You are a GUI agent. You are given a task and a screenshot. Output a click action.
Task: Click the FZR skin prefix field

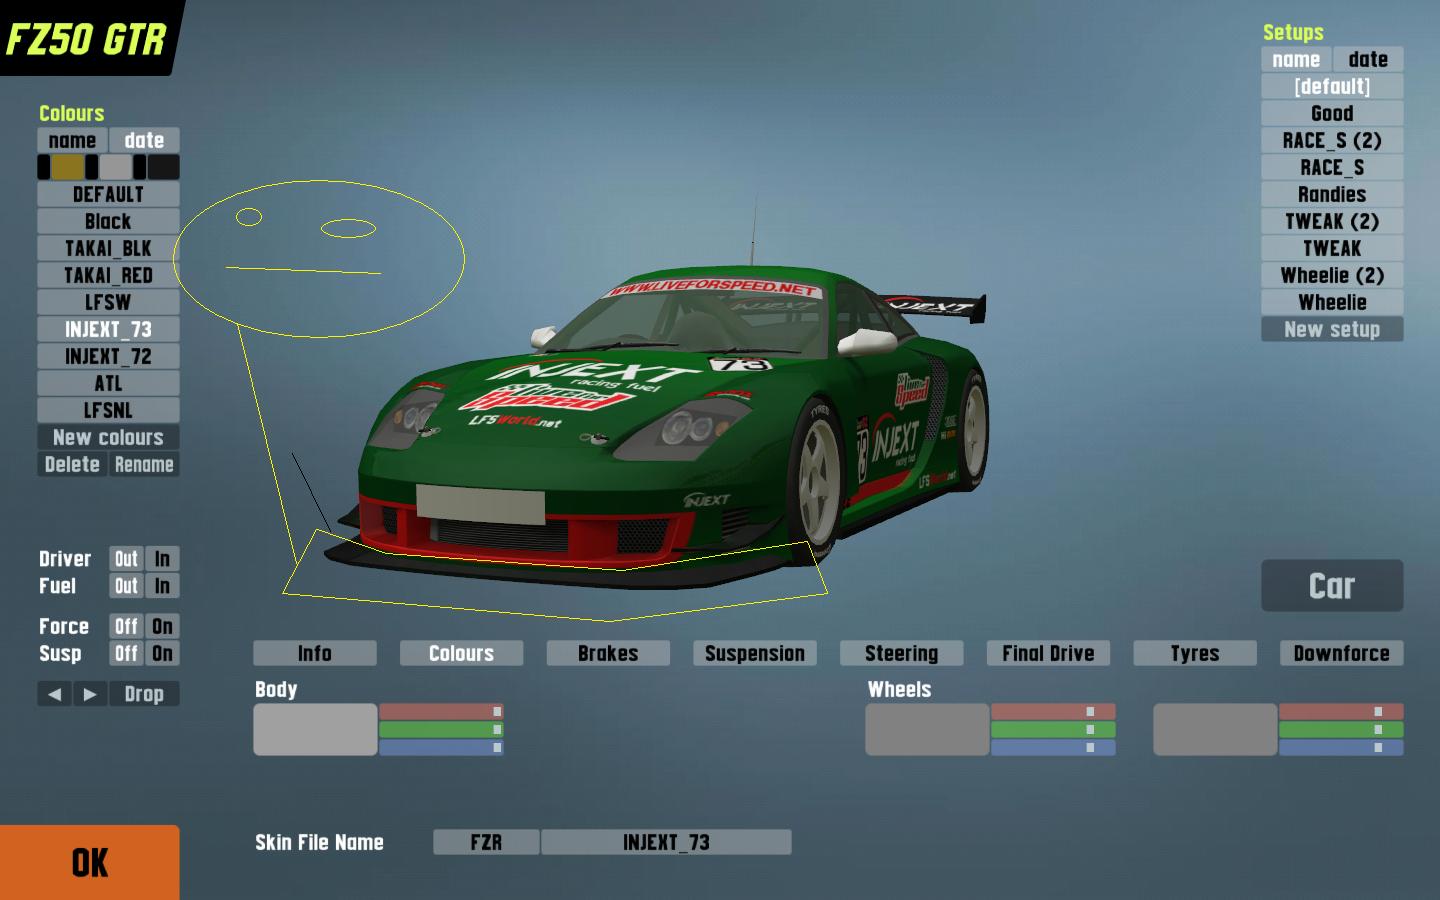[x=486, y=842]
